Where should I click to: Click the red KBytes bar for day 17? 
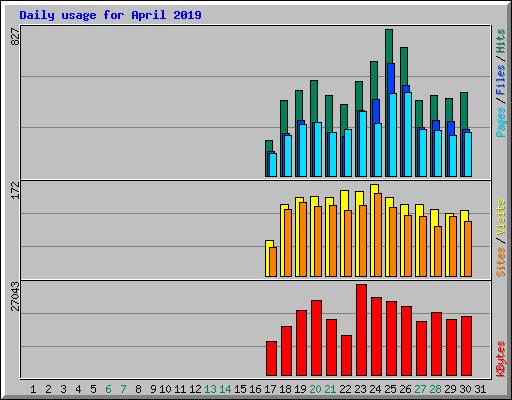(271, 359)
